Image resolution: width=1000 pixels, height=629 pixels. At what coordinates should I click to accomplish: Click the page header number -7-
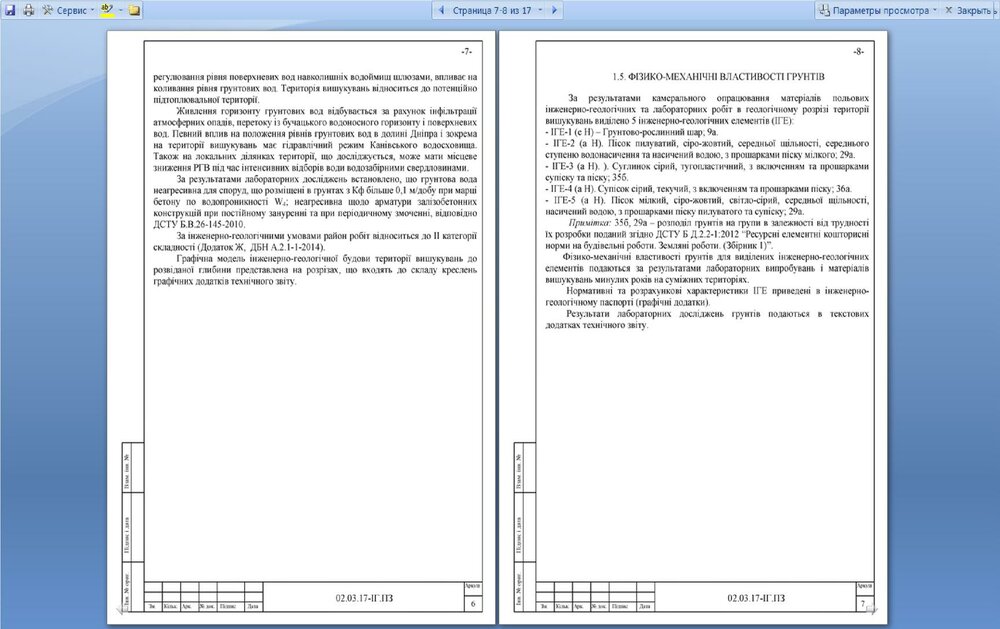pos(467,52)
